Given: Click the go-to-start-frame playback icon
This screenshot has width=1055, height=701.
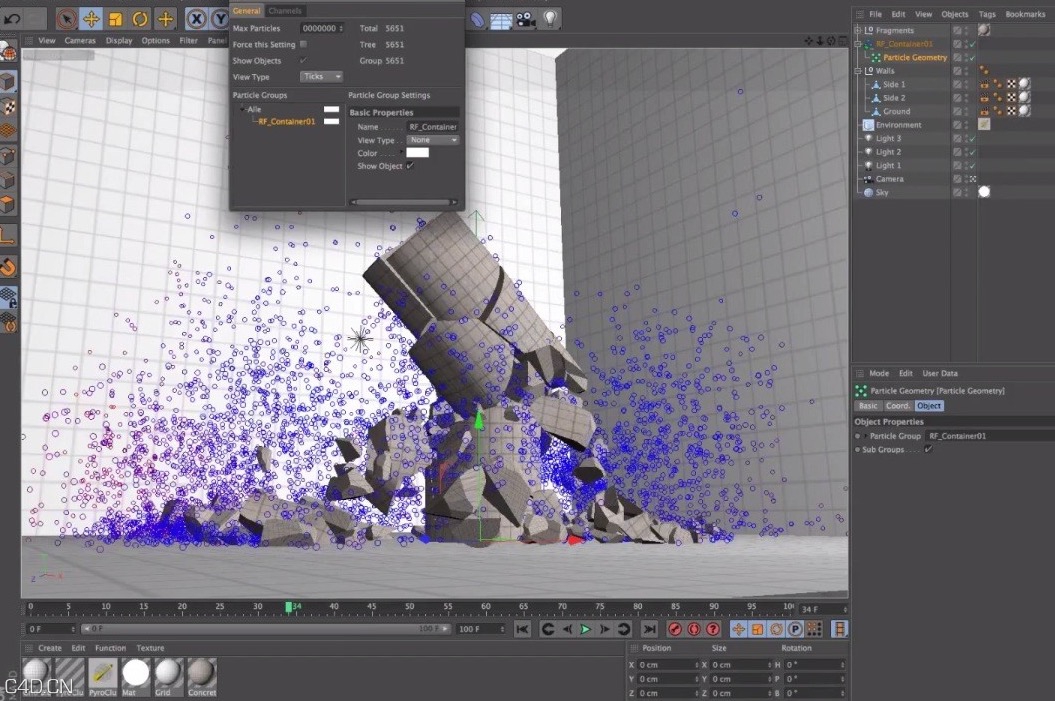Looking at the screenshot, I should (521, 628).
